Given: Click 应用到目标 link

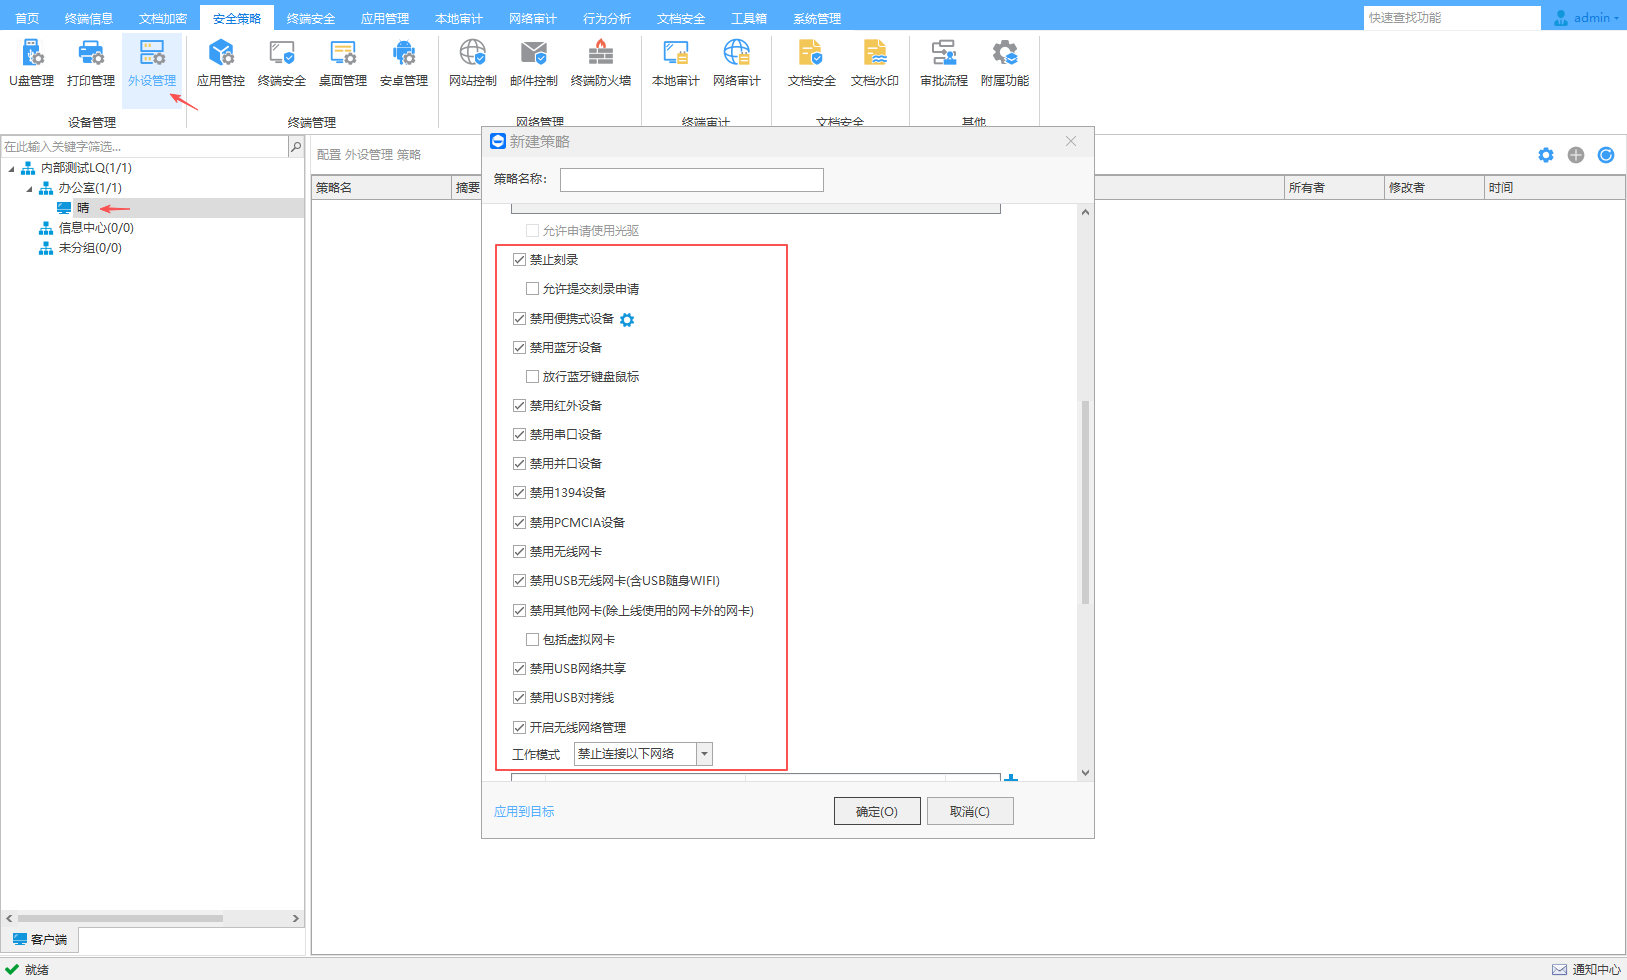Looking at the screenshot, I should (524, 811).
